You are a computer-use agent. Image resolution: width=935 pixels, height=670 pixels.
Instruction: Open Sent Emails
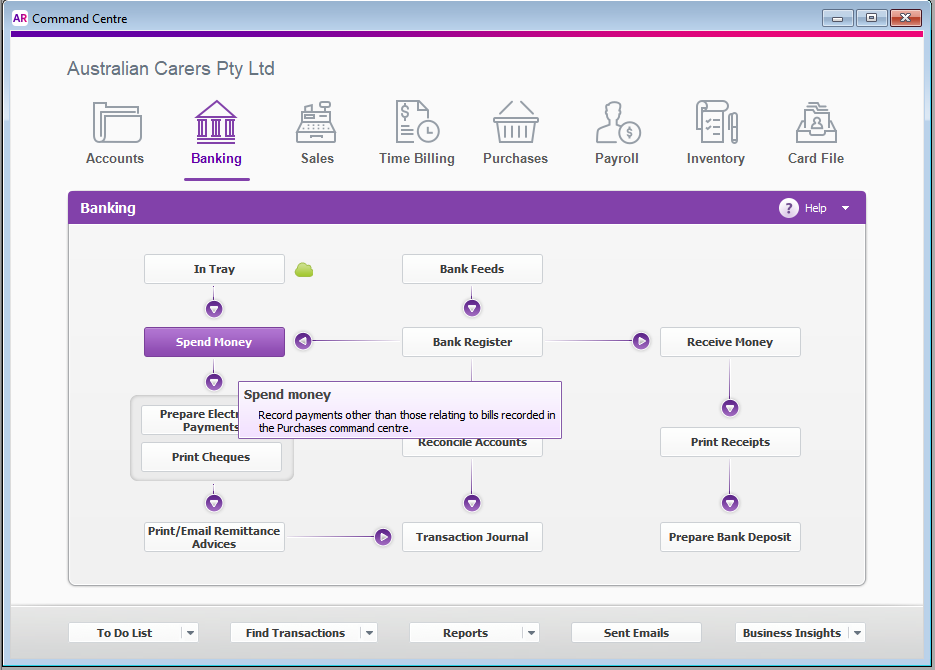pyautogui.click(x=636, y=633)
